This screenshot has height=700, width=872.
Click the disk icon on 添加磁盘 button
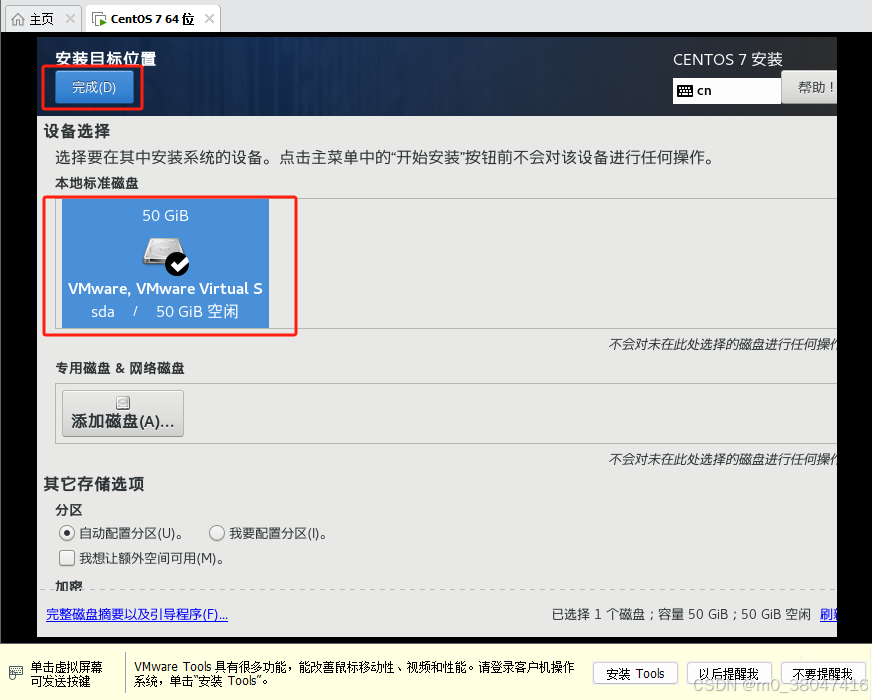tap(123, 403)
